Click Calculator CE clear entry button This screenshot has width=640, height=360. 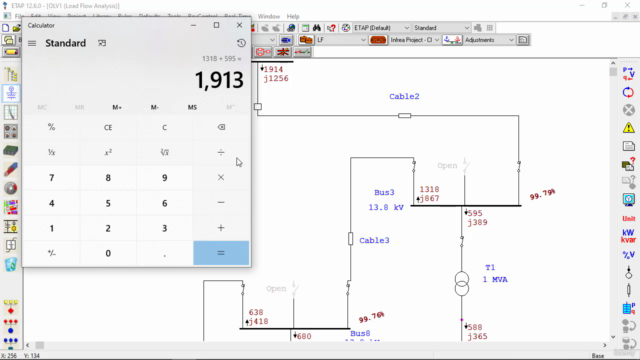(x=108, y=127)
